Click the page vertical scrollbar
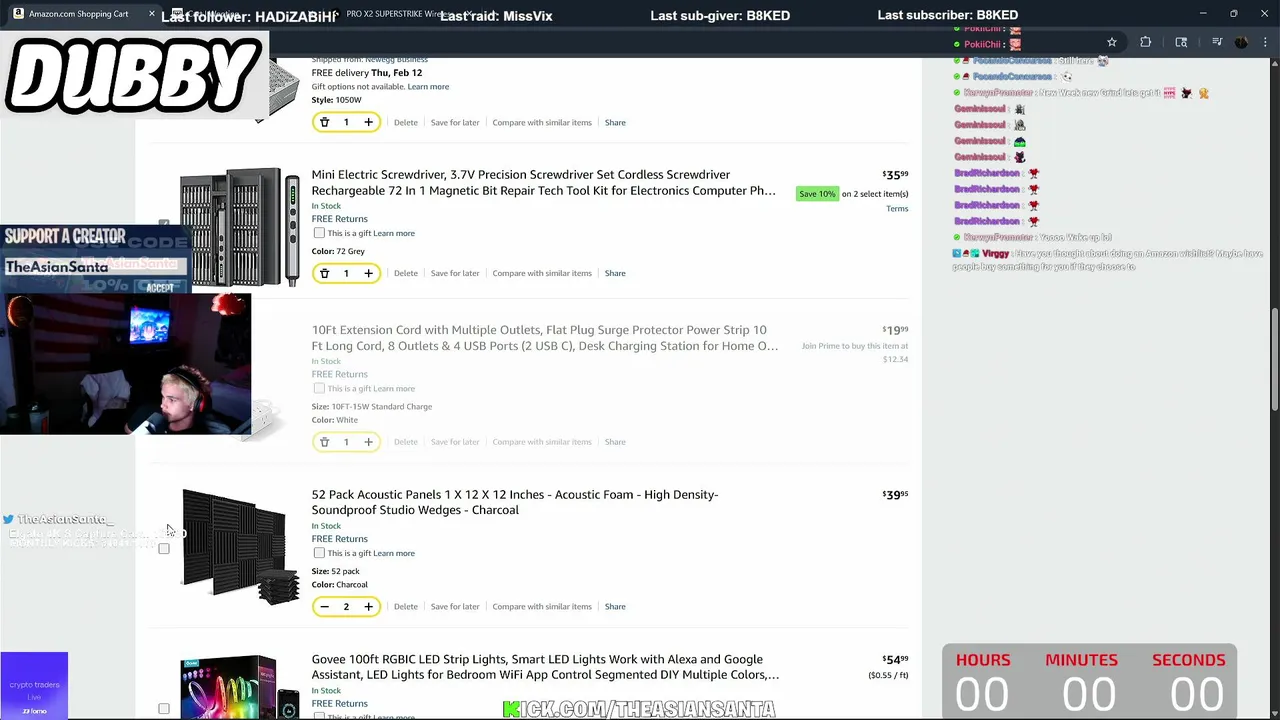Screen dimensions: 1280x720 coord(1274,358)
